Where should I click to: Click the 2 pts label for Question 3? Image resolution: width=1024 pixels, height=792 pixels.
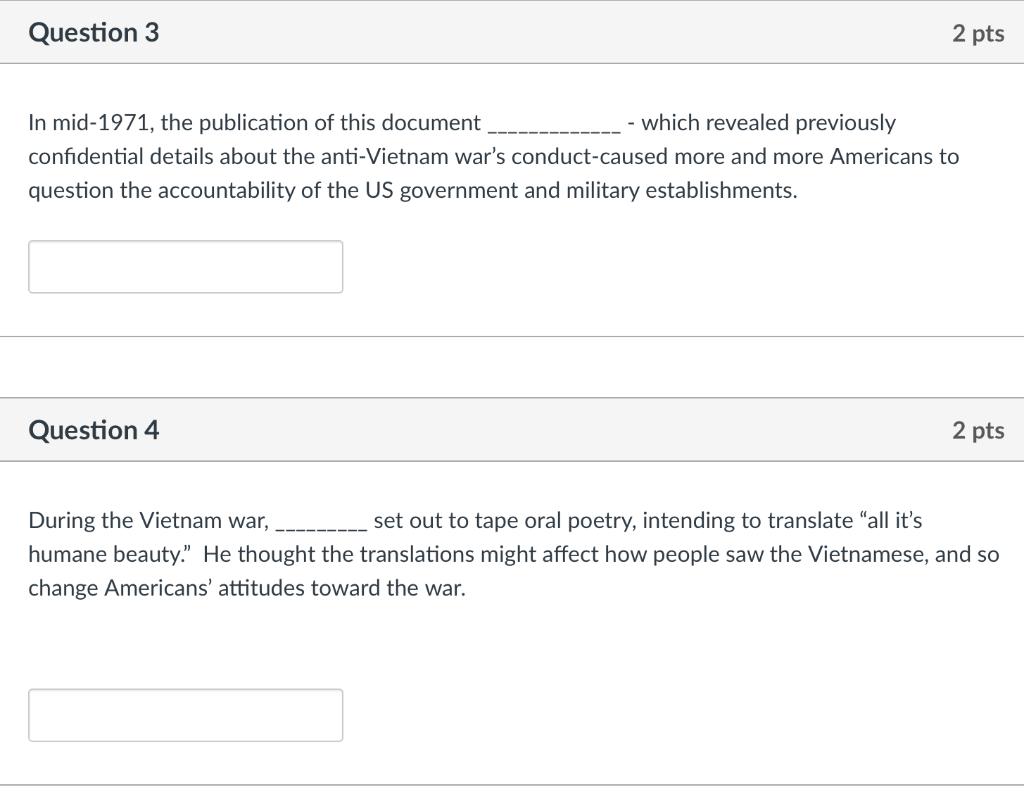click(x=978, y=33)
